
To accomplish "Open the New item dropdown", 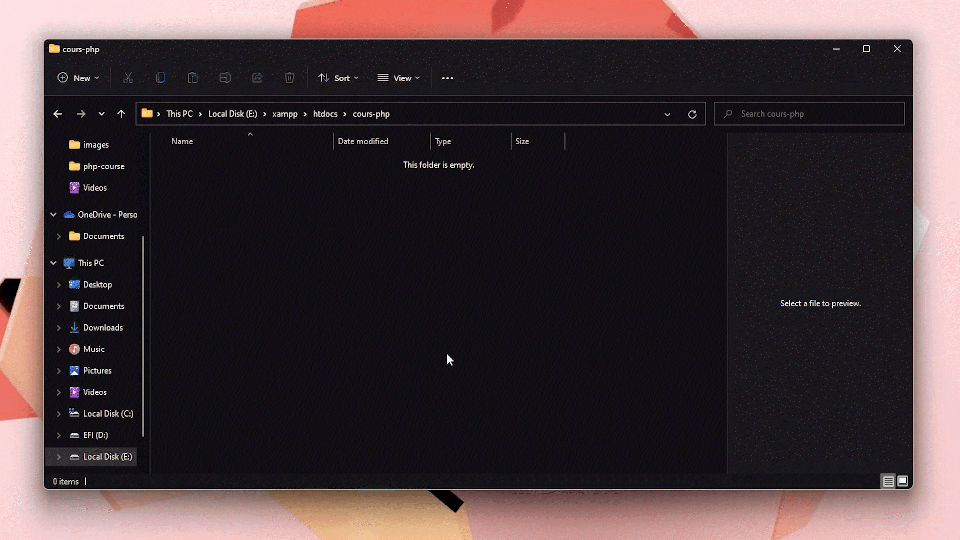I will tap(78, 78).
